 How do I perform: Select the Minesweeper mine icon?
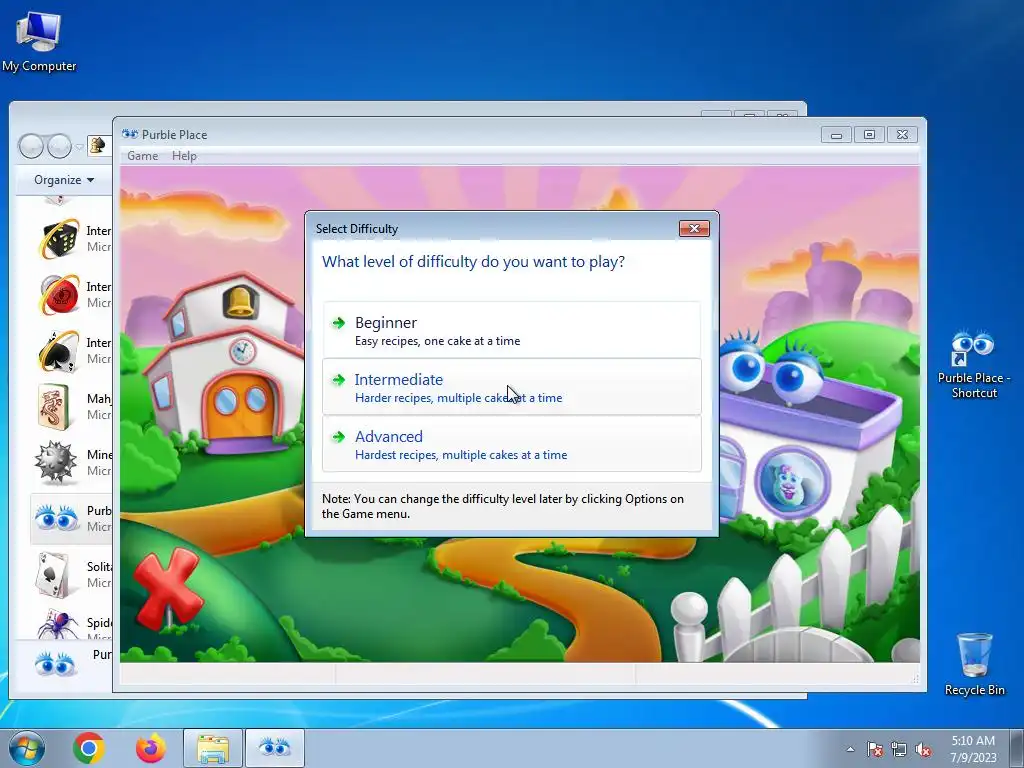tap(56, 463)
